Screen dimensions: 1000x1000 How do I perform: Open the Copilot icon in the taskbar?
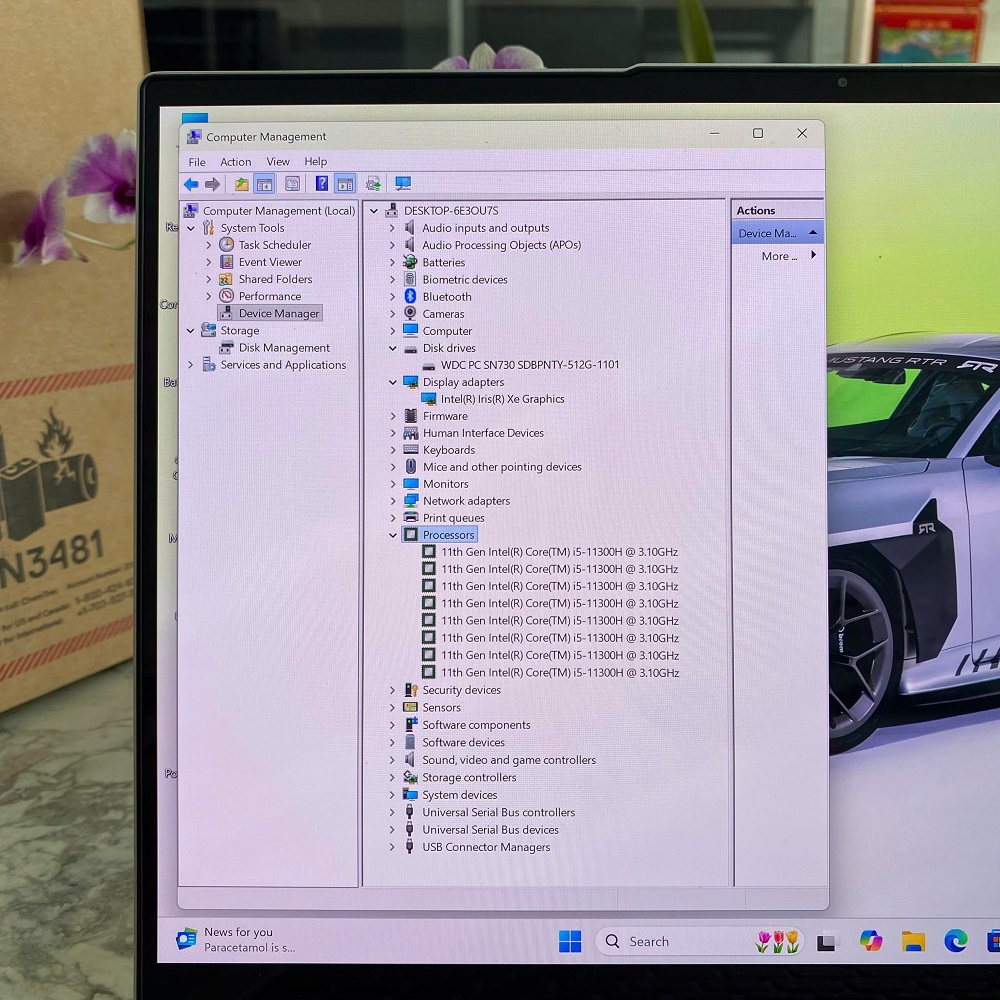coord(871,941)
